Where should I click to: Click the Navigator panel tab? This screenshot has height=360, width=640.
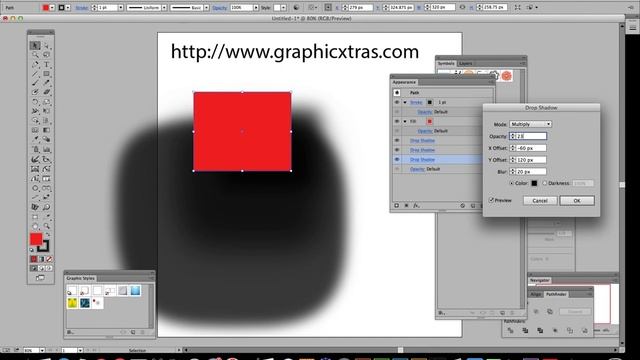(x=540, y=280)
